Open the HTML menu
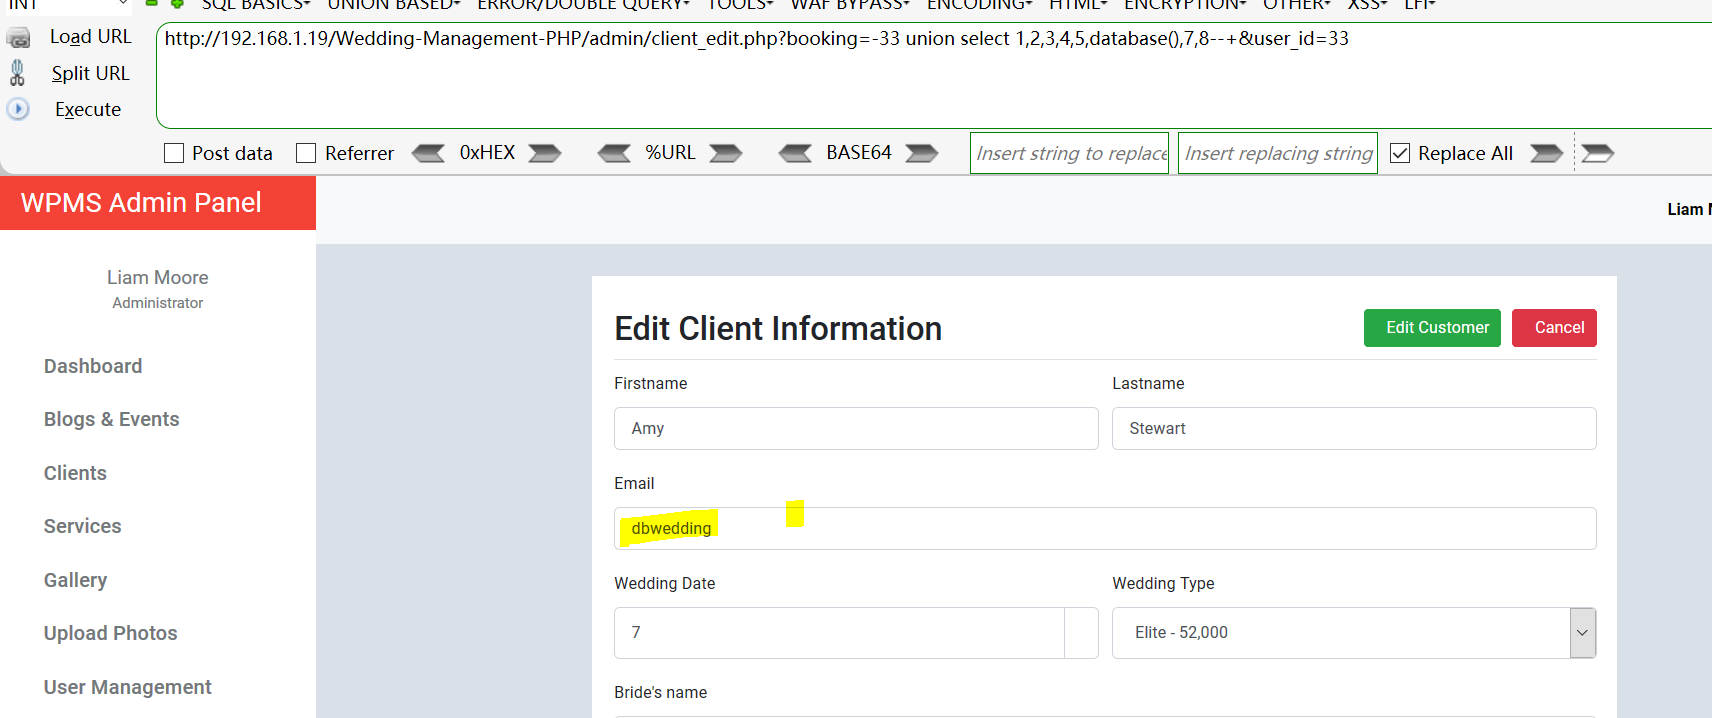 tap(1078, 5)
